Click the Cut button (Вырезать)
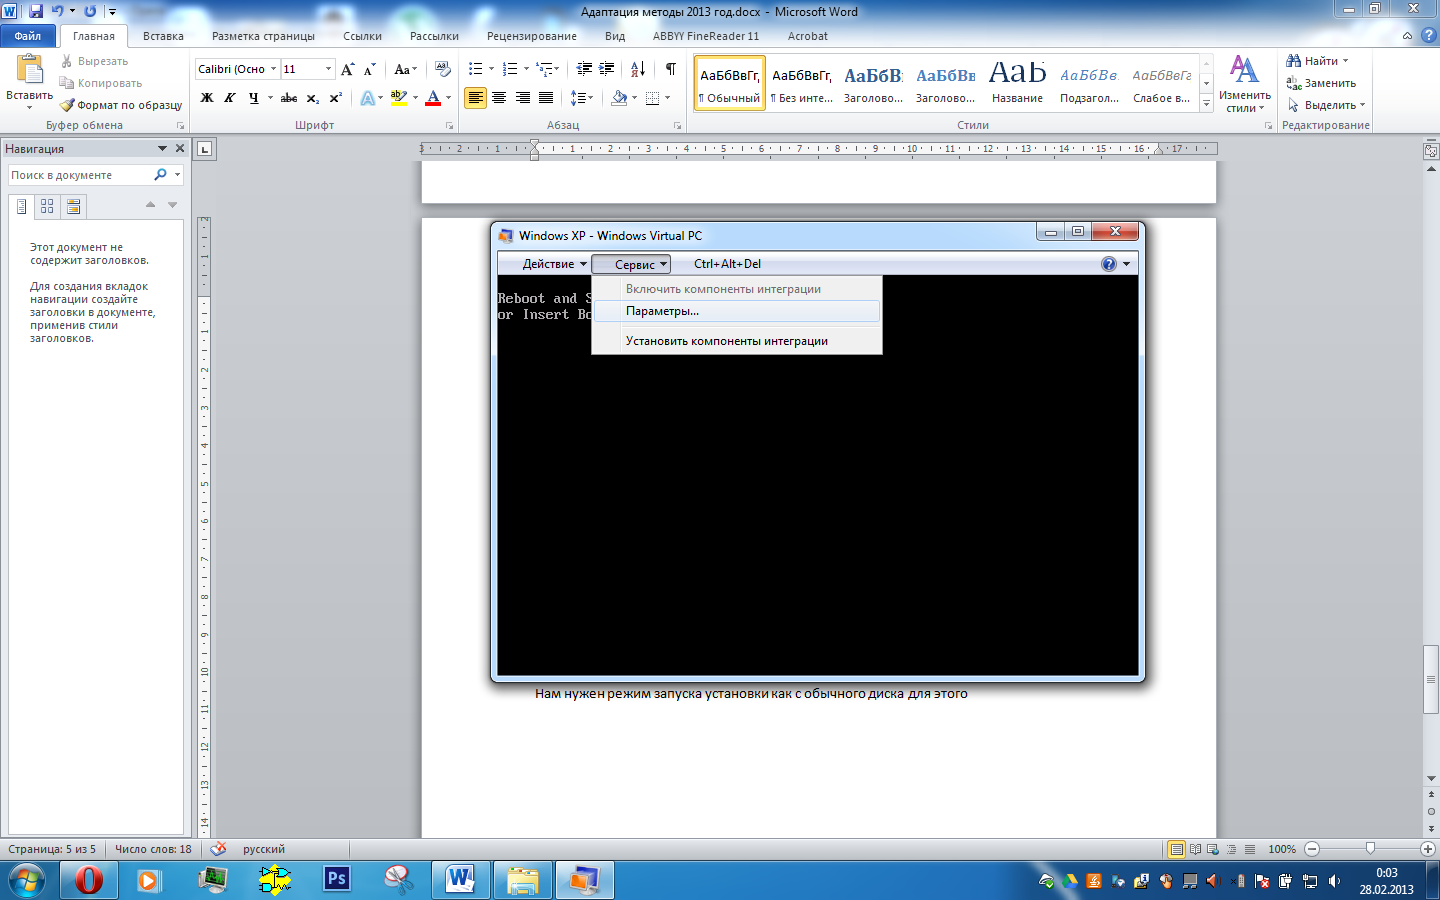Screen dimensions: 1440x900 pyautogui.click(x=95, y=61)
